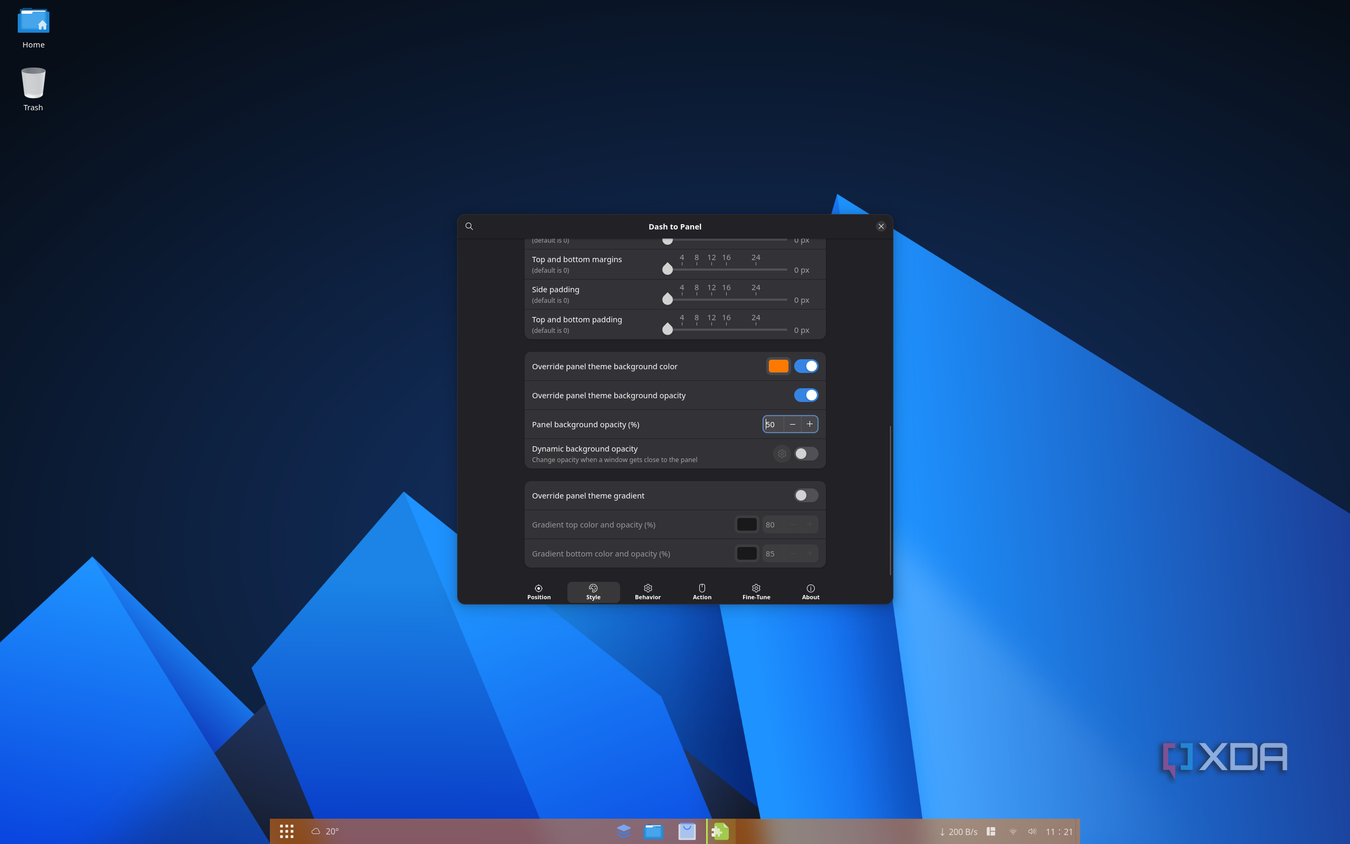Click 'Side padding' label
Image resolution: width=1350 pixels, height=844 pixels.
[x=556, y=289]
